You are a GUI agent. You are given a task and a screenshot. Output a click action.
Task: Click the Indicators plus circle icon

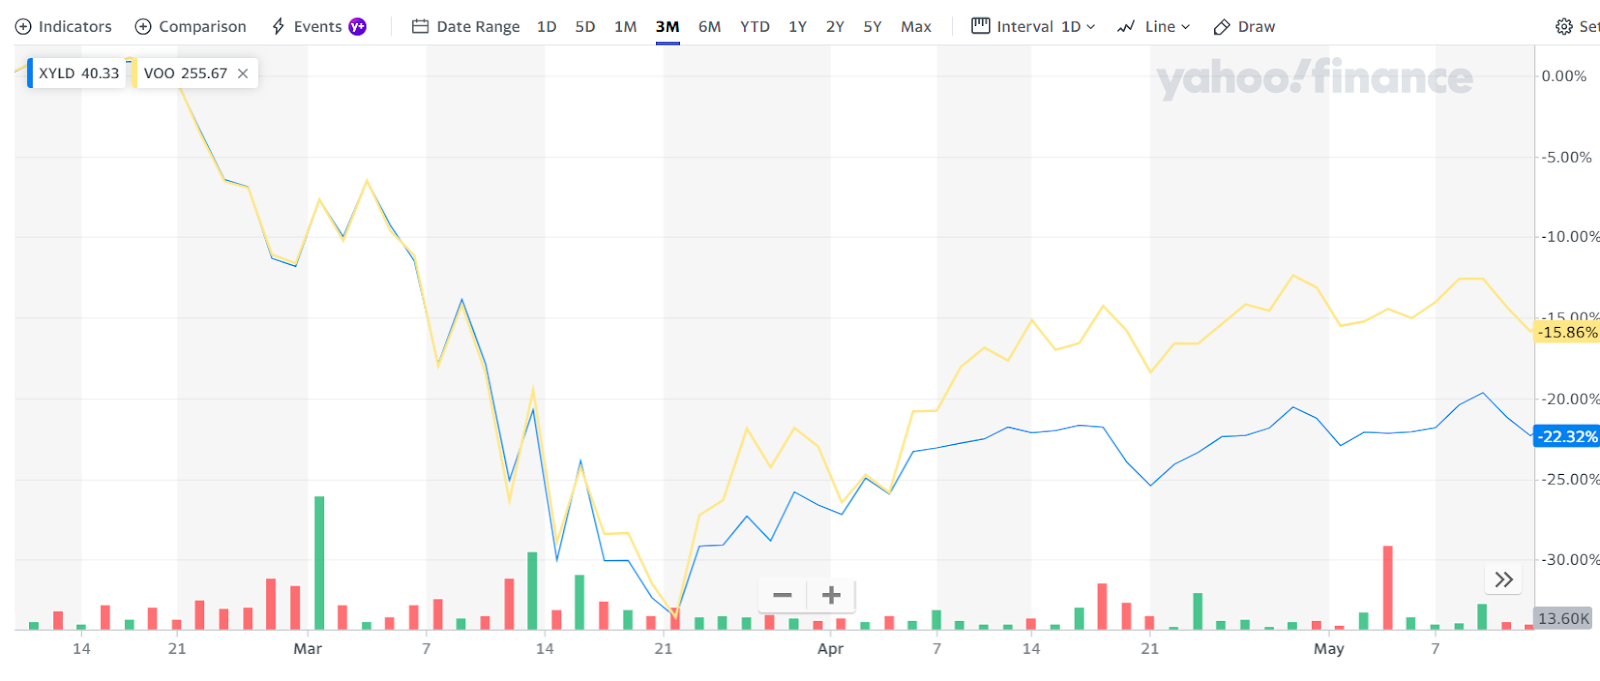tap(23, 27)
